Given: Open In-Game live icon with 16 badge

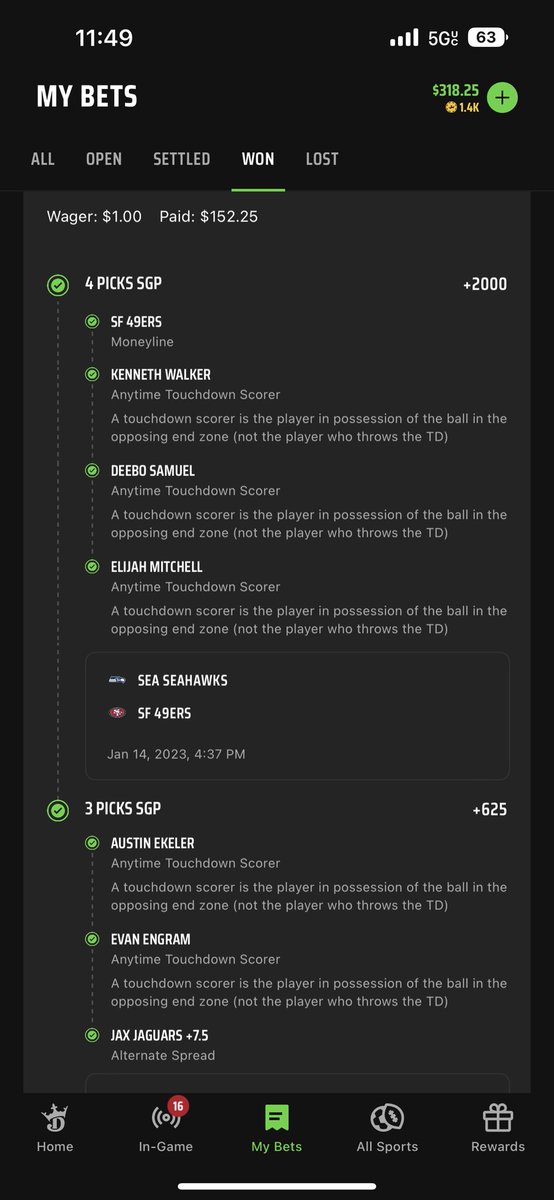Looking at the screenshot, I should coord(166,1118).
